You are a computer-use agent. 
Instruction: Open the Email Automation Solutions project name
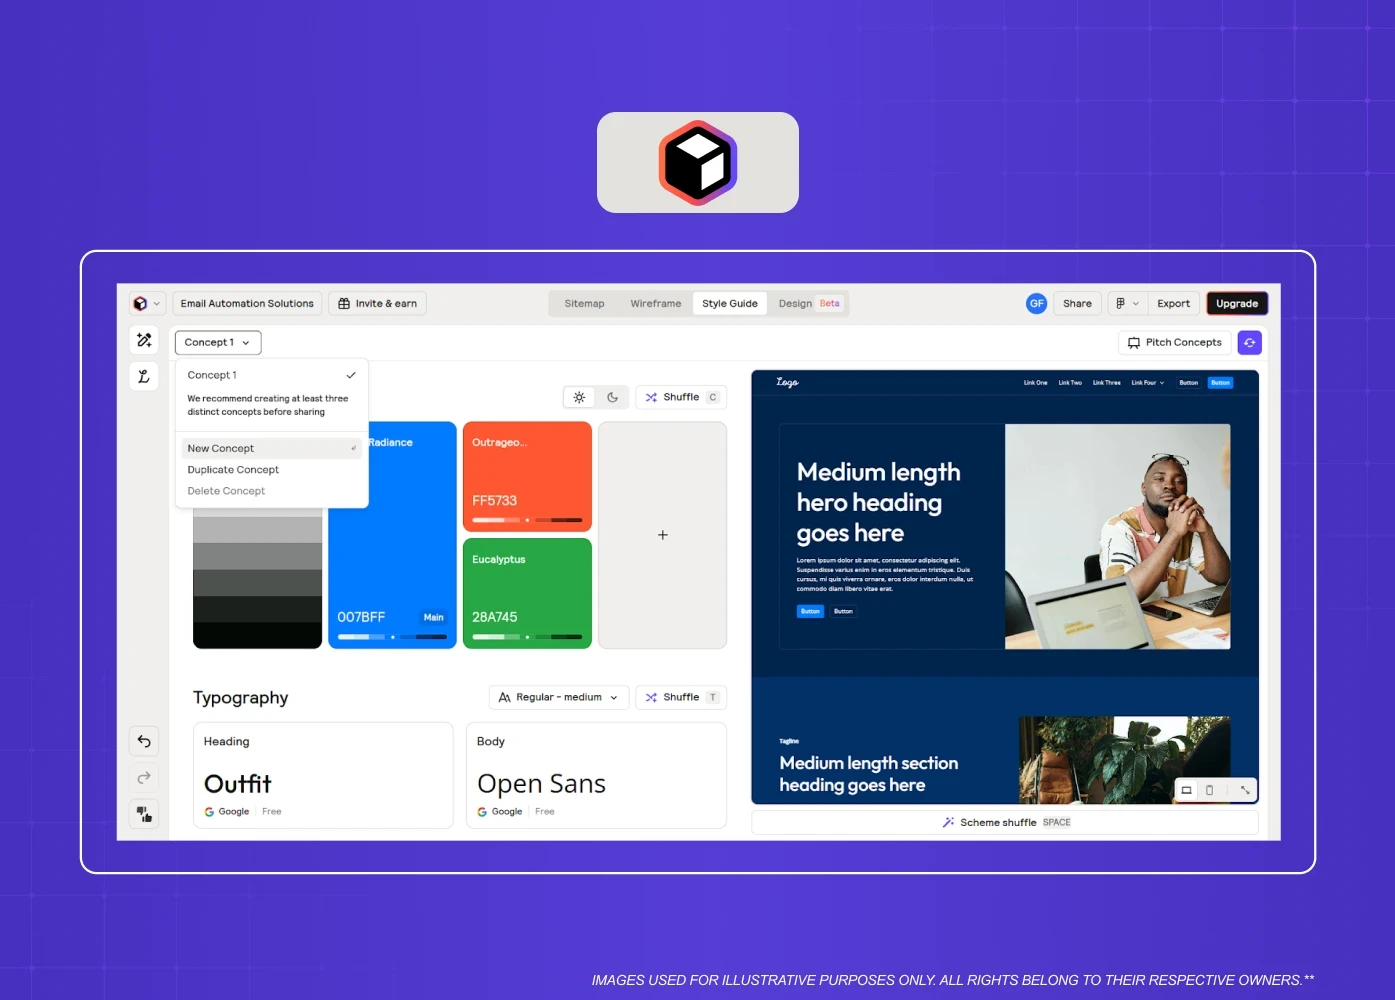pyautogui.click(x=247, y=303)
